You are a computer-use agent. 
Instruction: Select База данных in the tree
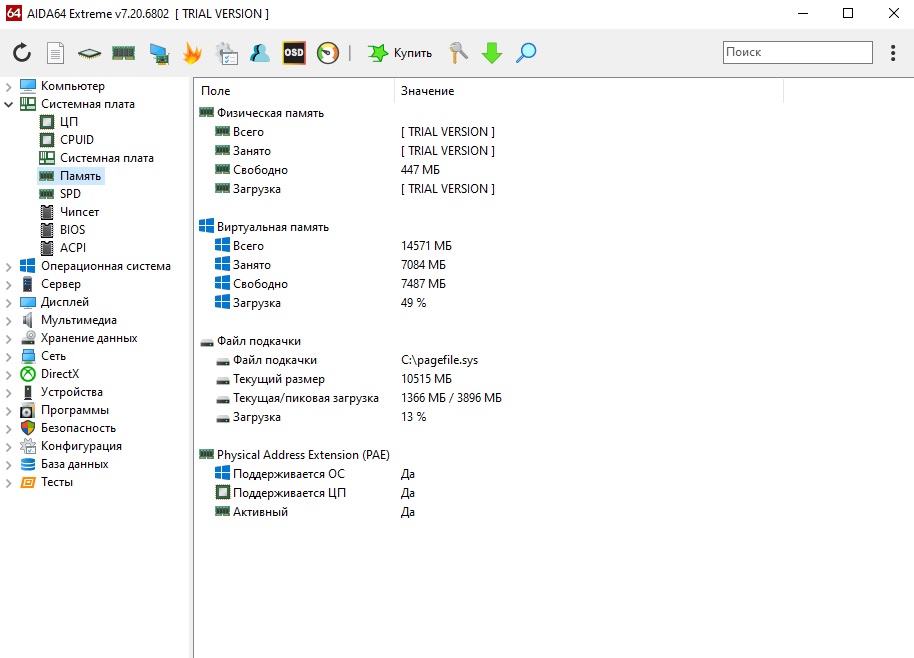(75, 465)
